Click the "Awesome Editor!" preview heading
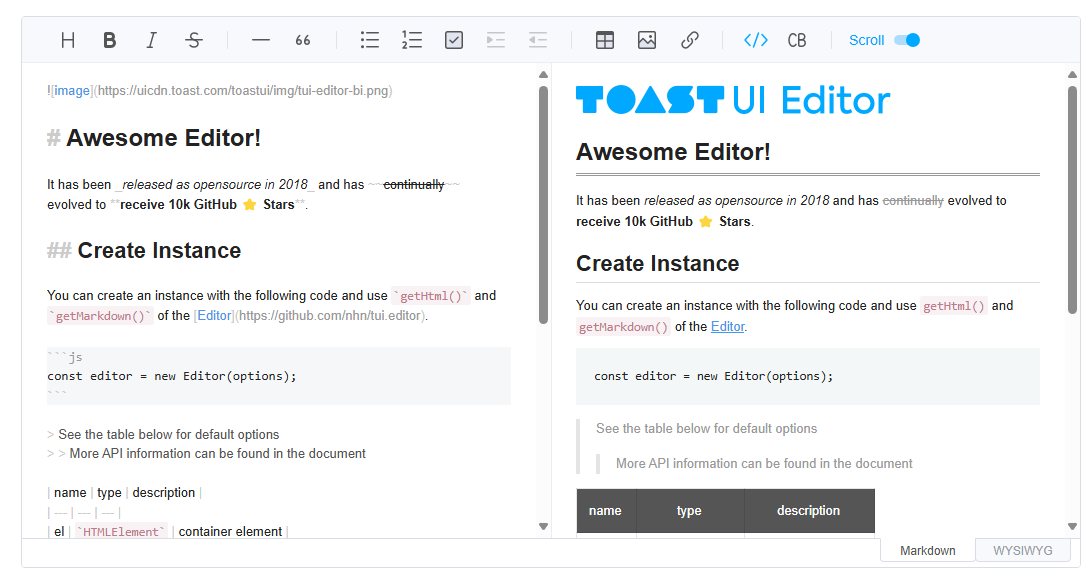 pos(673,152)
